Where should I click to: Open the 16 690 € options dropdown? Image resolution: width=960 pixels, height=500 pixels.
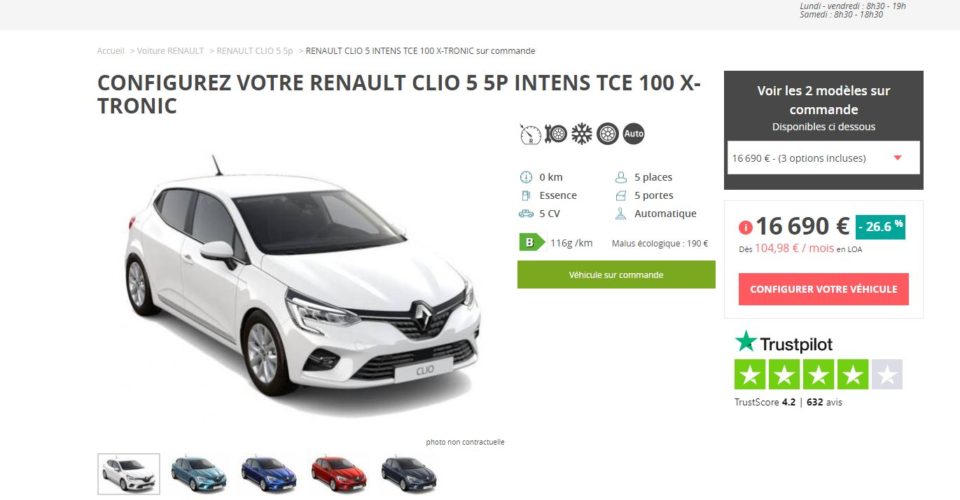click(x=823, y=158)
